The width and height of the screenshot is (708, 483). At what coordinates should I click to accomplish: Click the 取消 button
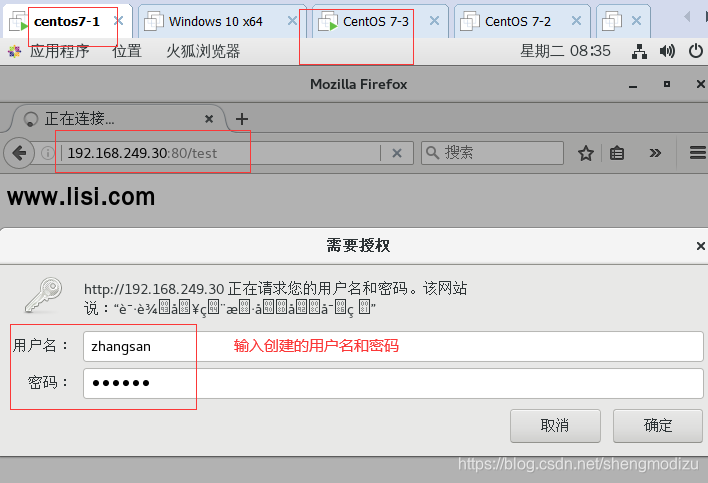point(555,426)
